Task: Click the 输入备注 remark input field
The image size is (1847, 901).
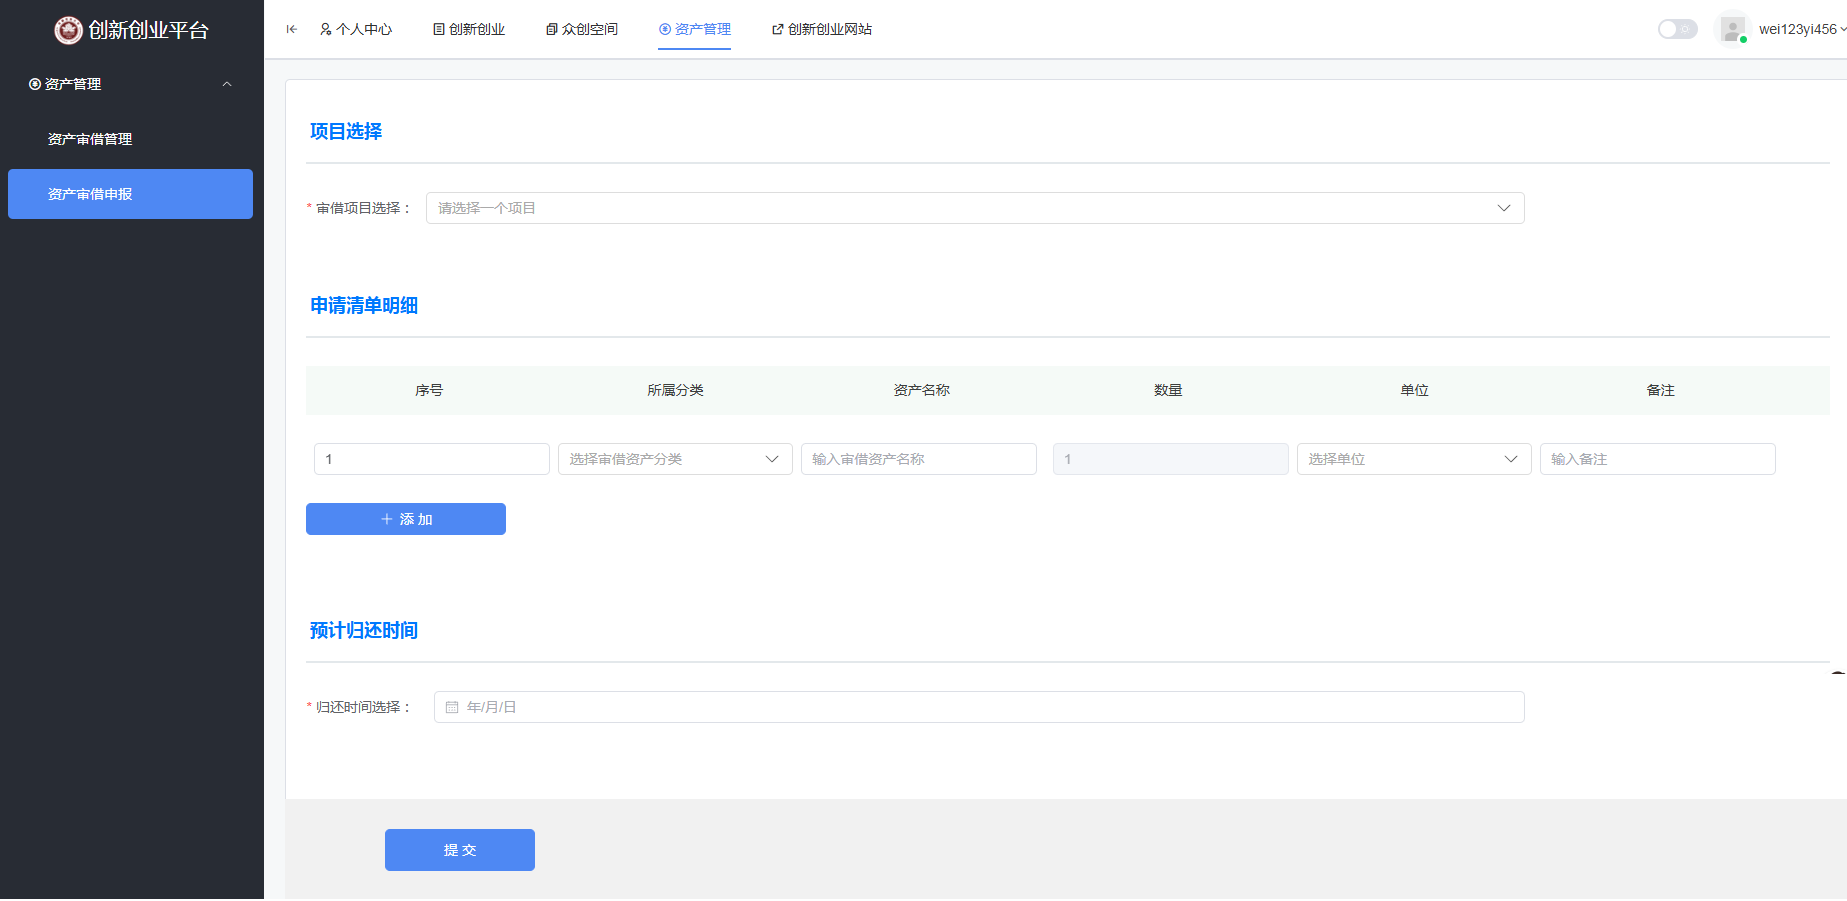Action: tap(1657, 459)
